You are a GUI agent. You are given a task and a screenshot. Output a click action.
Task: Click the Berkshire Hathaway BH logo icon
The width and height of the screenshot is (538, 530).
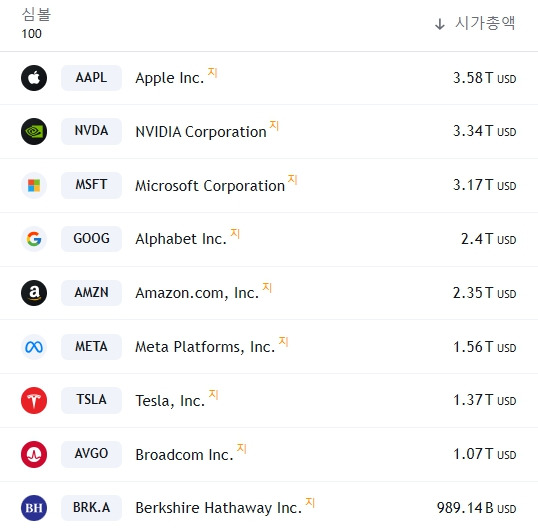34,508
